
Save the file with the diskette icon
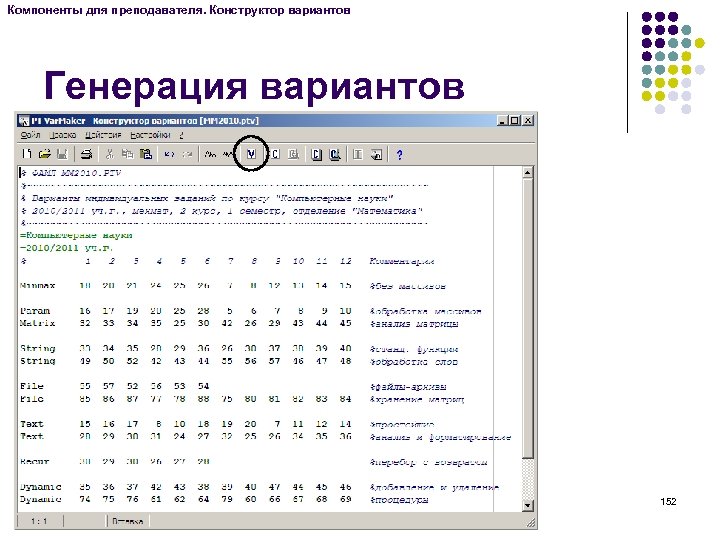coord(62,154)
